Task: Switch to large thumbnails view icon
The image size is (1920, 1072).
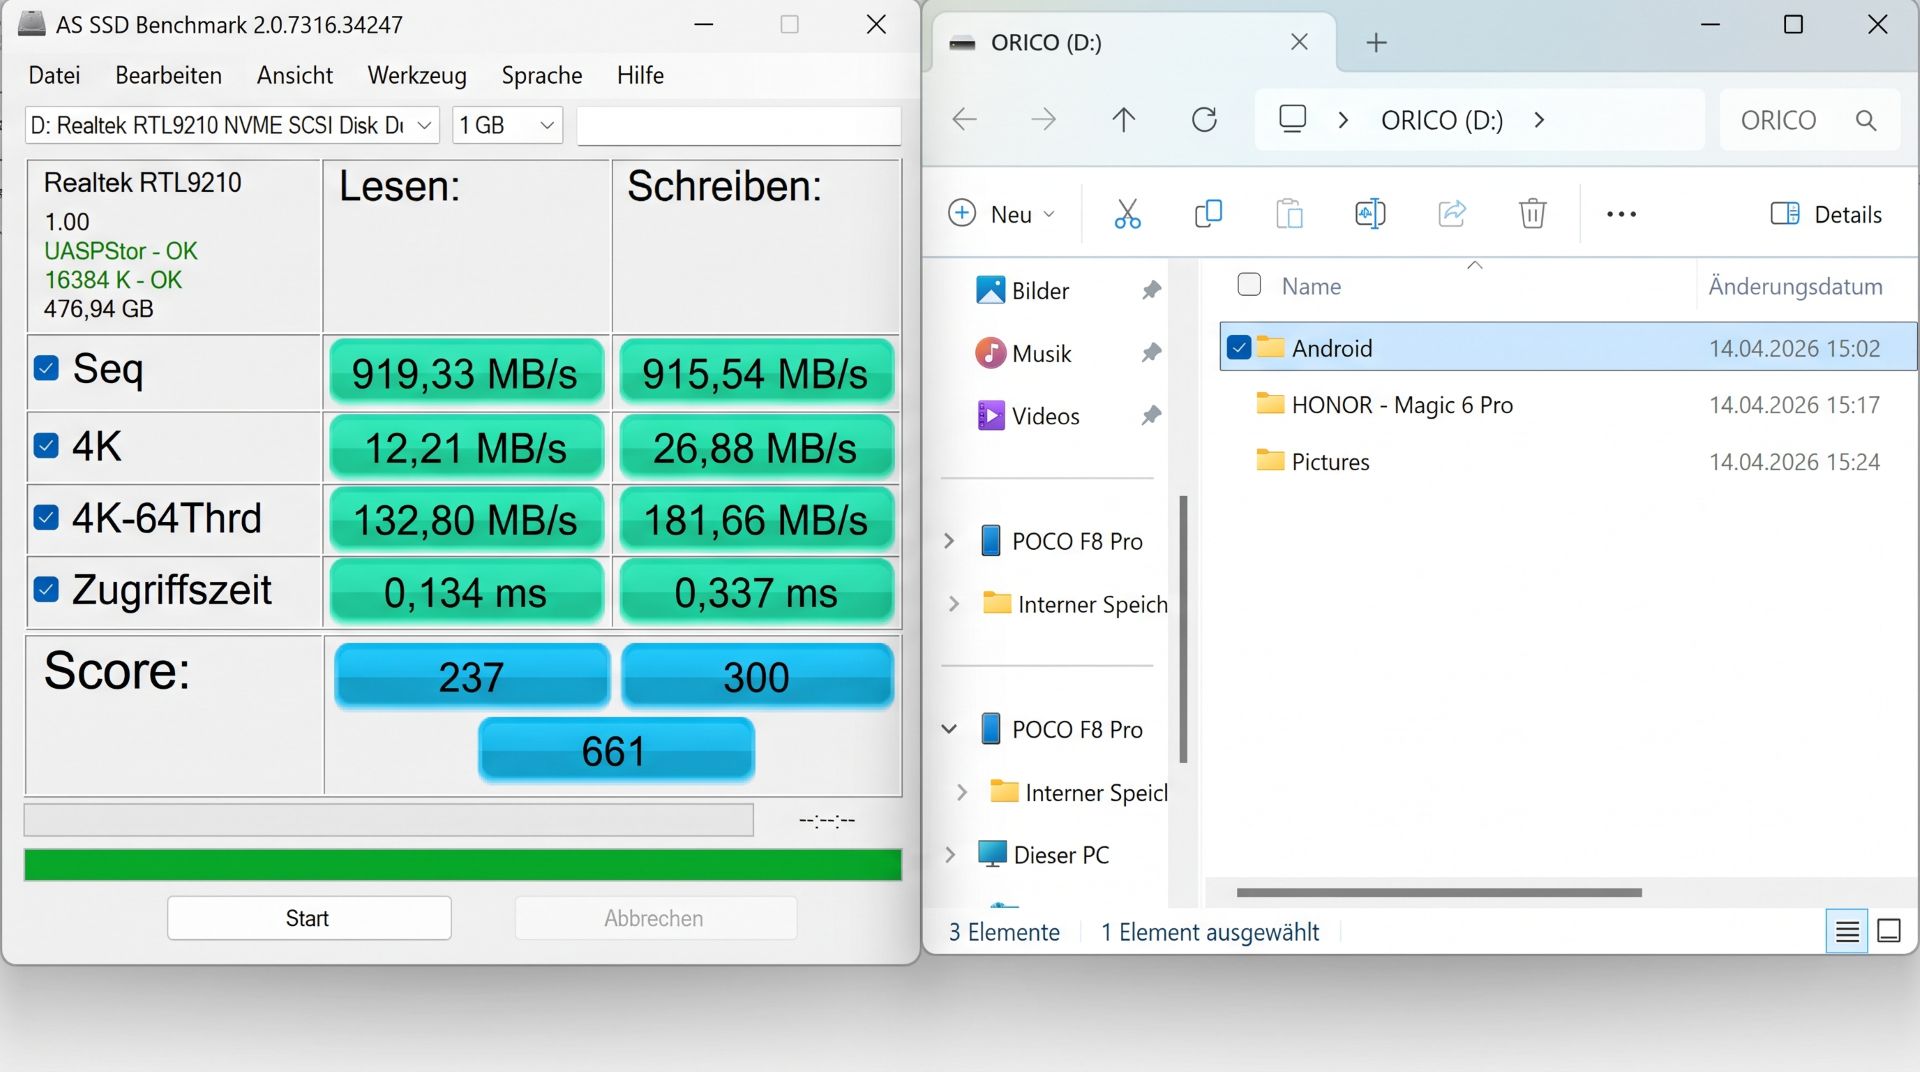Action: click(x=1889, y=932)
